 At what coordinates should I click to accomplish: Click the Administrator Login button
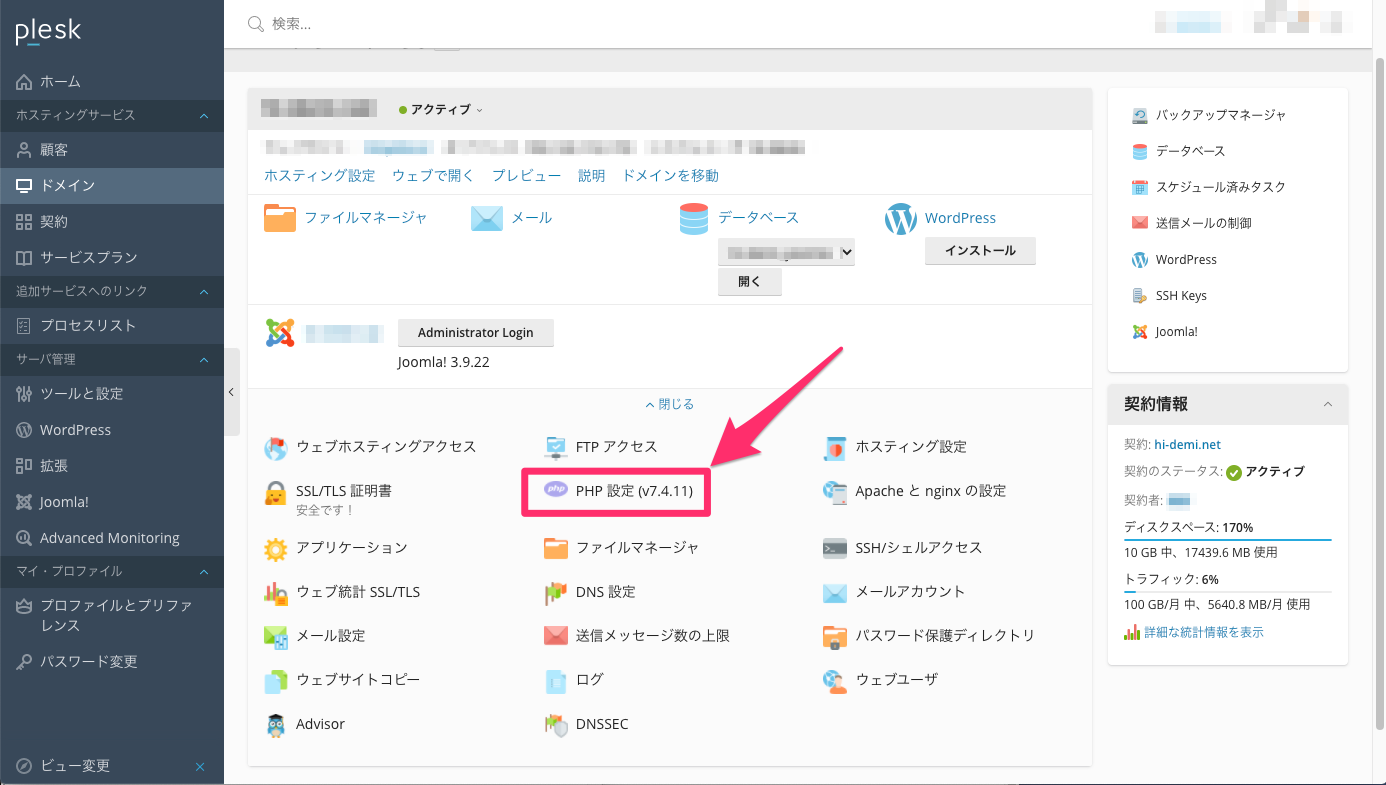(475, 332)
